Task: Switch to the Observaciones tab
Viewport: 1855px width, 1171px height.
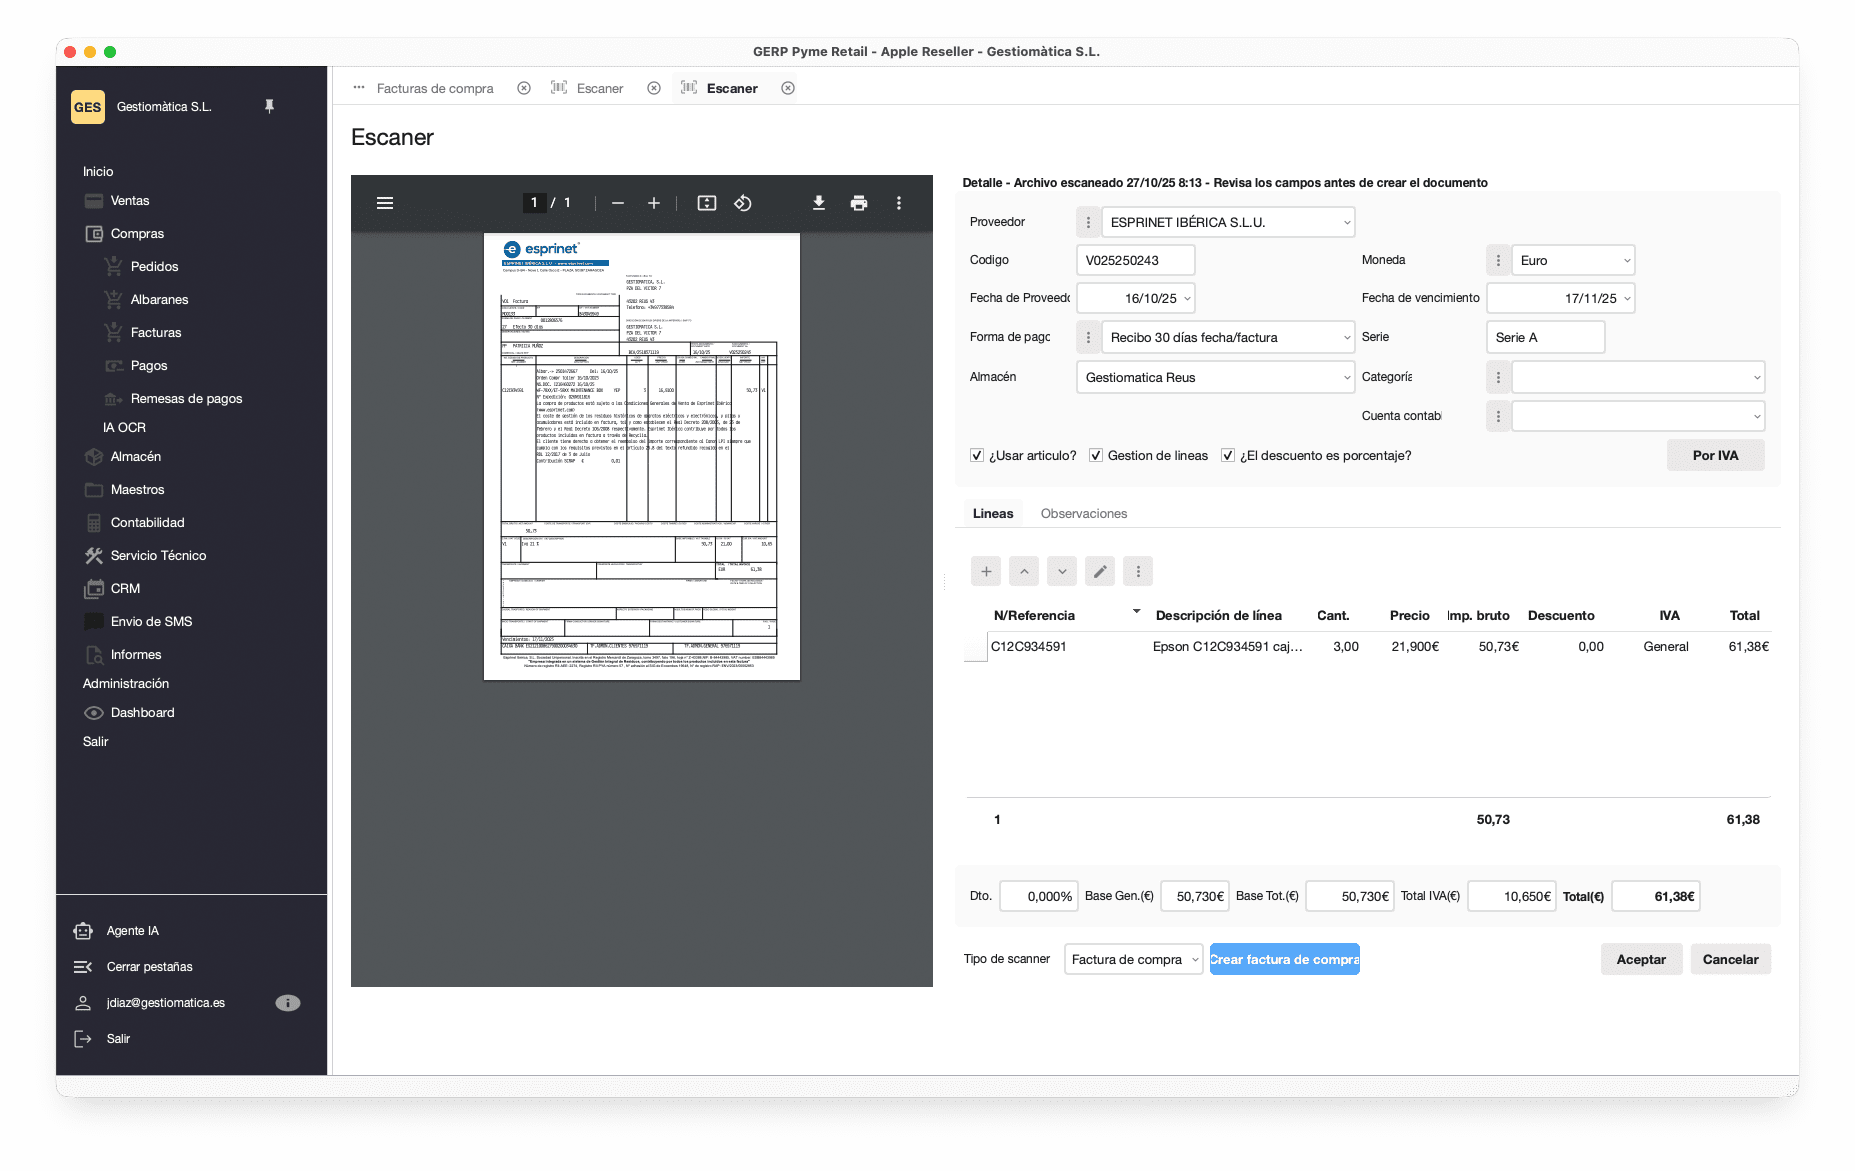Action: pos(1083,513)
